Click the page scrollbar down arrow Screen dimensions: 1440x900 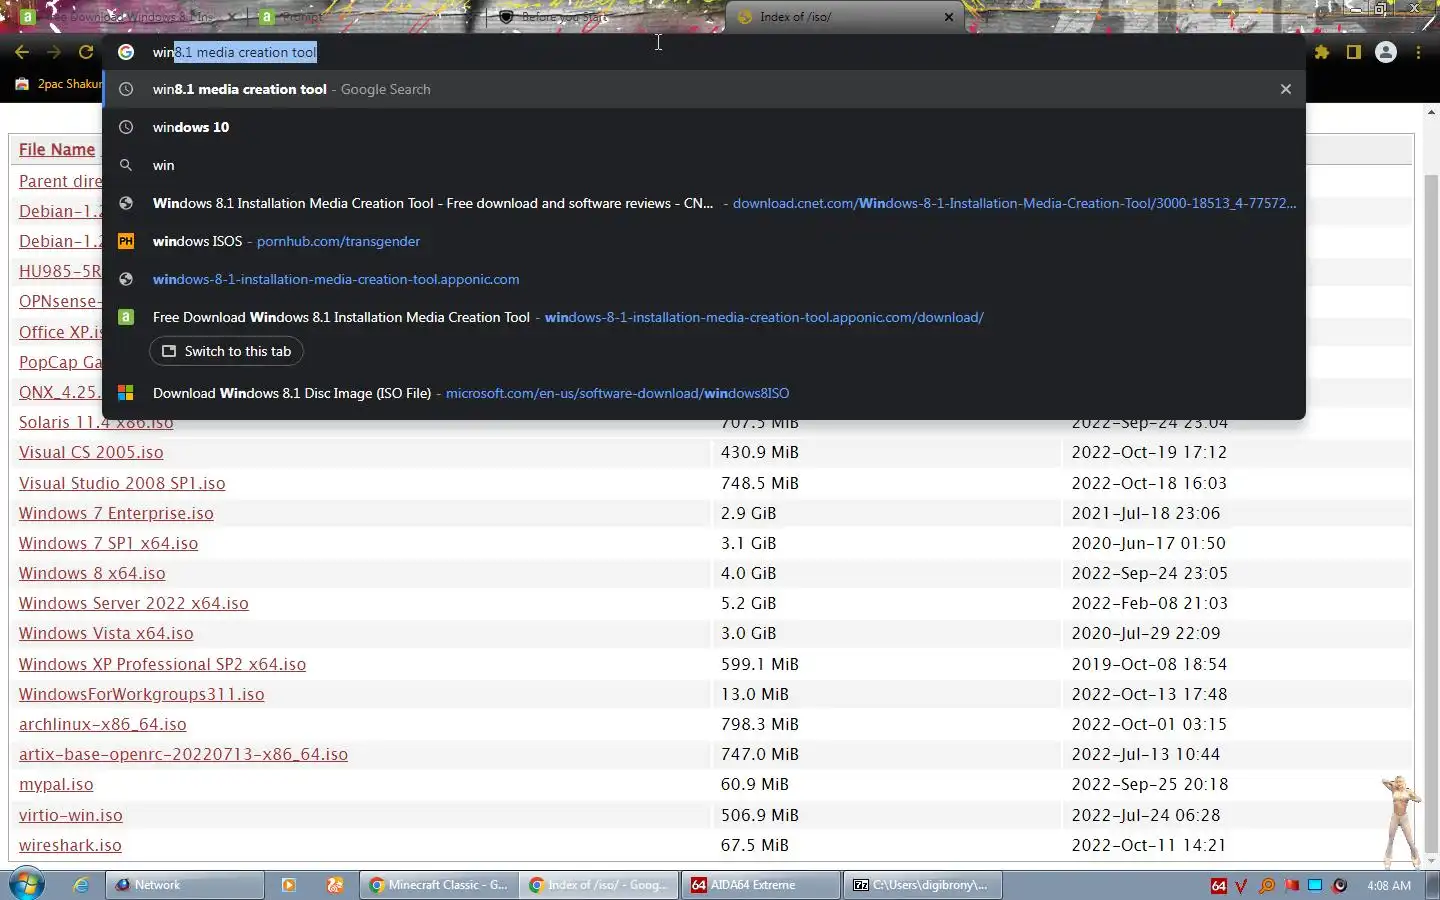pos(1431,859)
